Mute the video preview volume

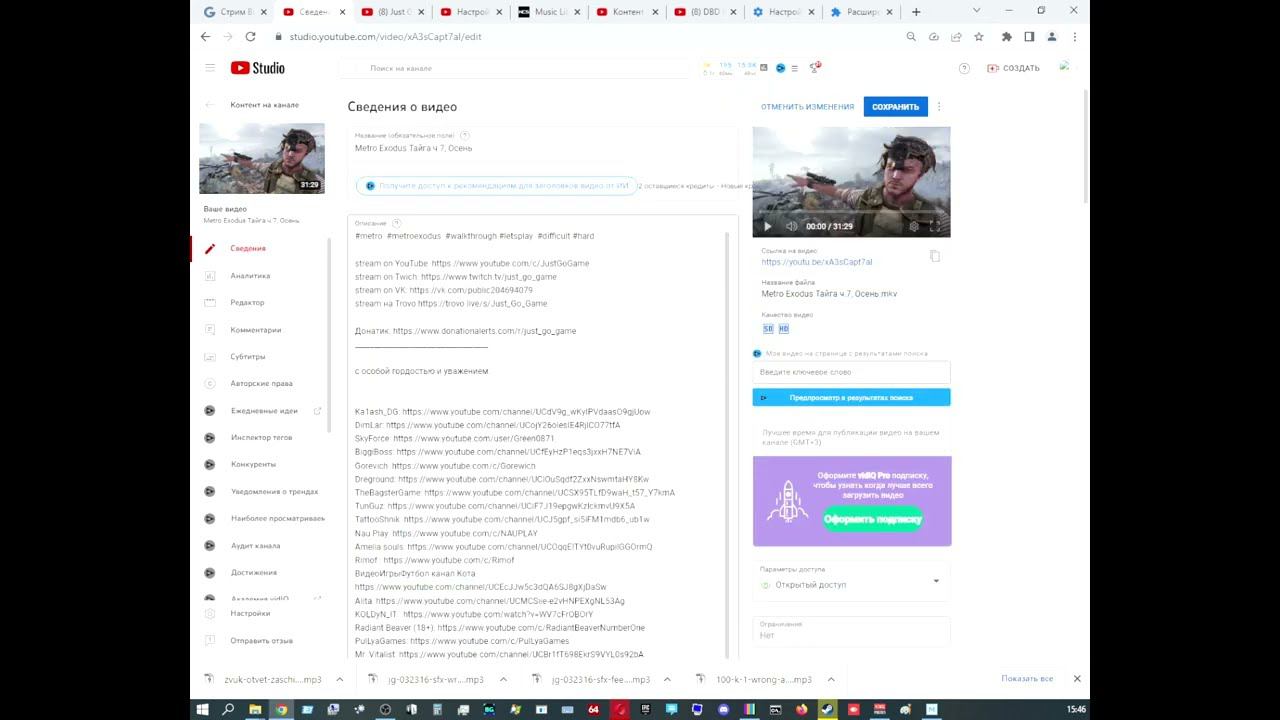pos(792,227)
